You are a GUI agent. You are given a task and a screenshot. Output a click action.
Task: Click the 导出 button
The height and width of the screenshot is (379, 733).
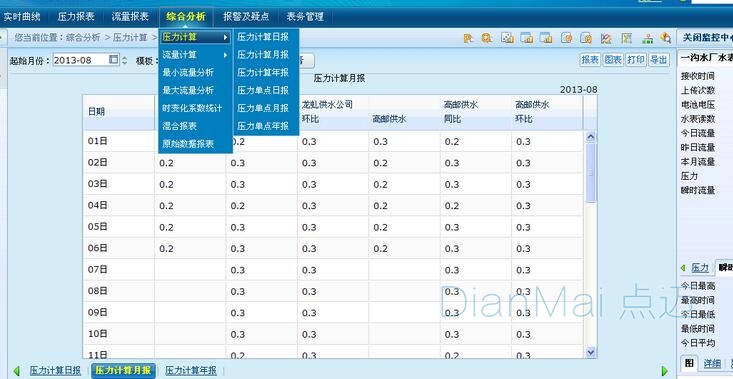point(659,60)
